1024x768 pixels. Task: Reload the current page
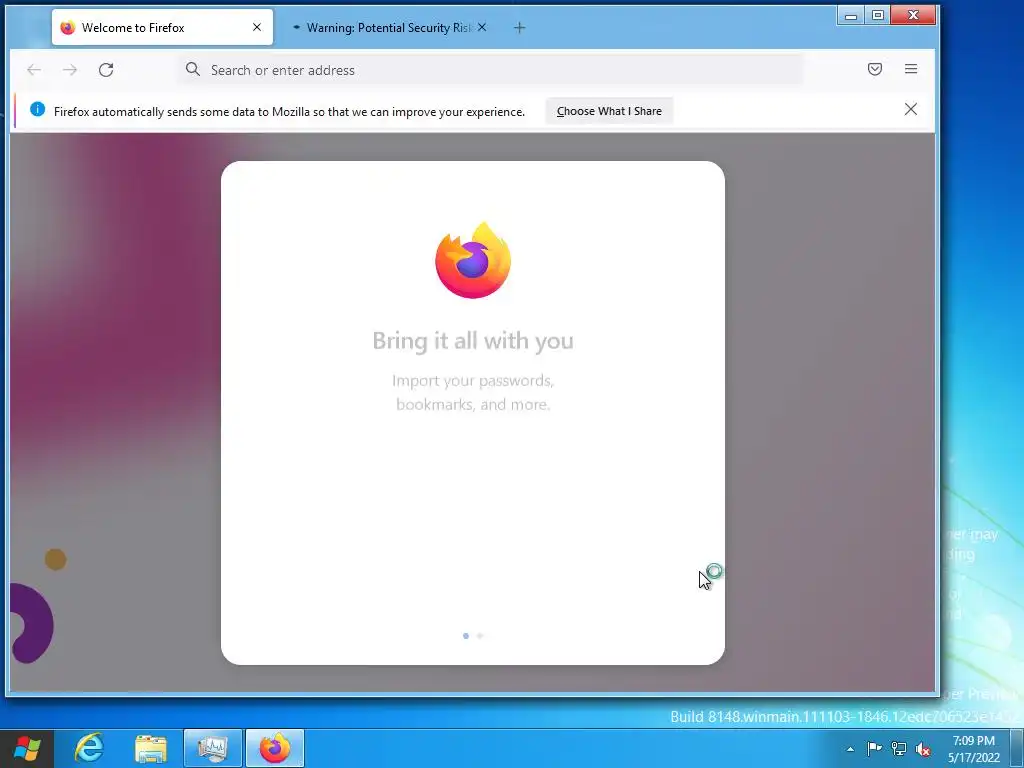coord(106,70)
